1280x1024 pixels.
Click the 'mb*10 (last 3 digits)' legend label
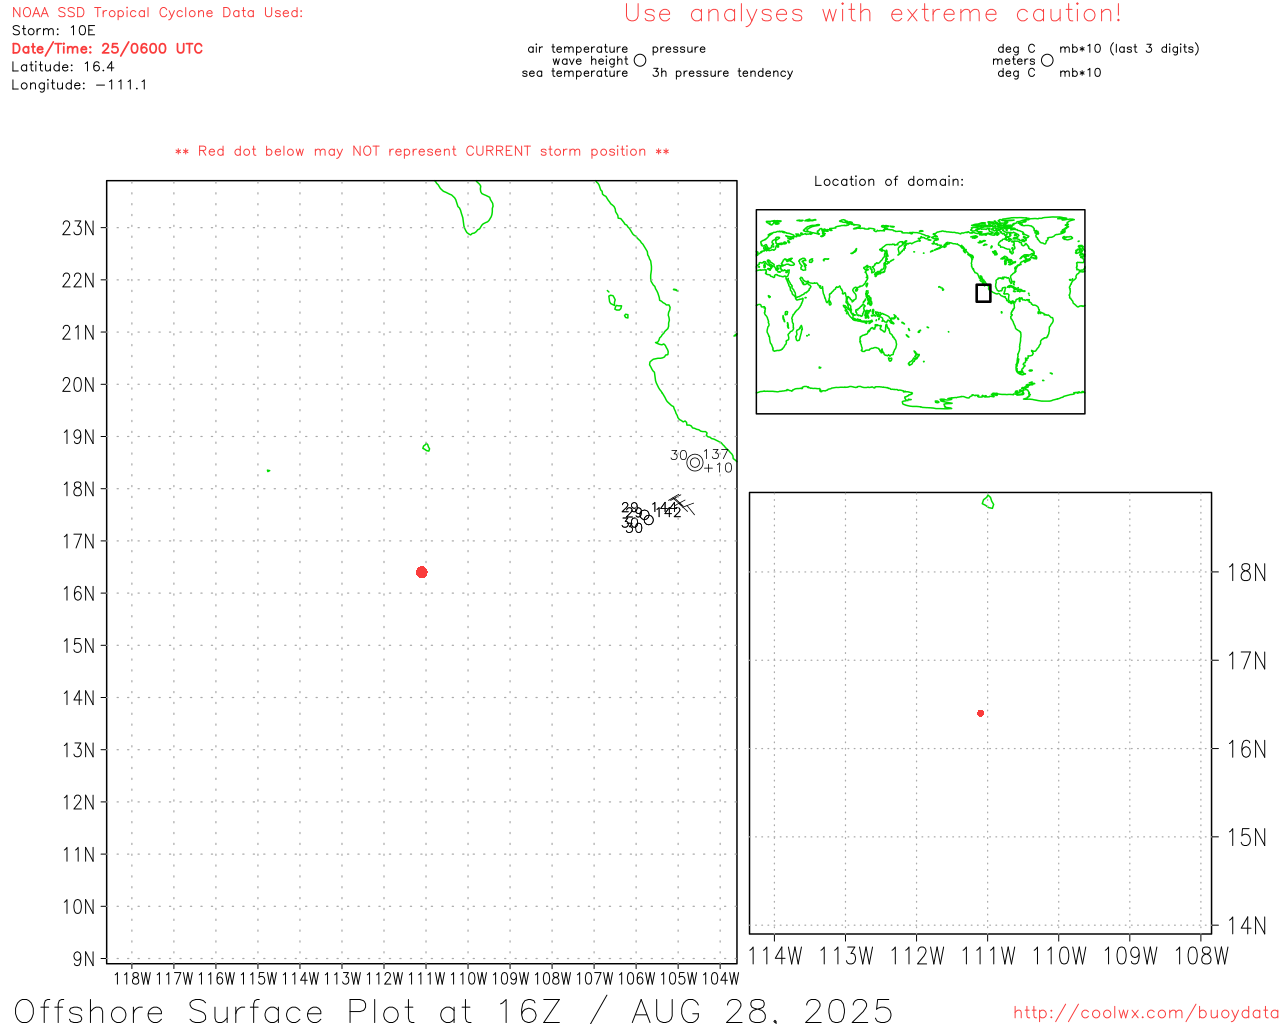(x=1129, y=49)
